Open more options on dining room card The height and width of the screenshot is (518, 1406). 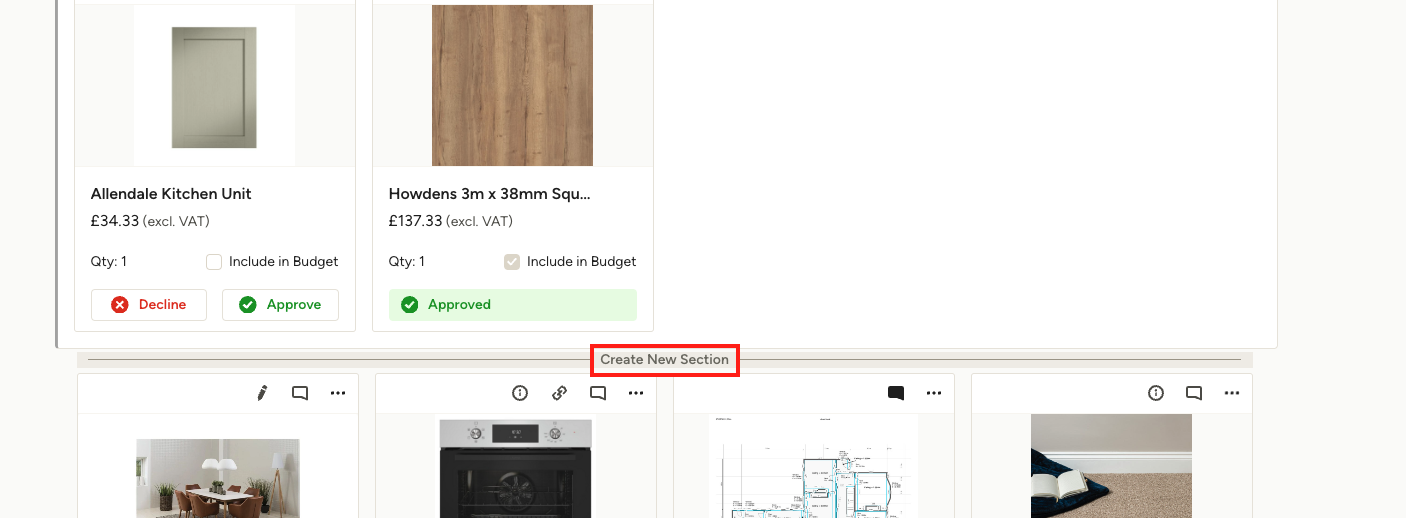[338, 393]
